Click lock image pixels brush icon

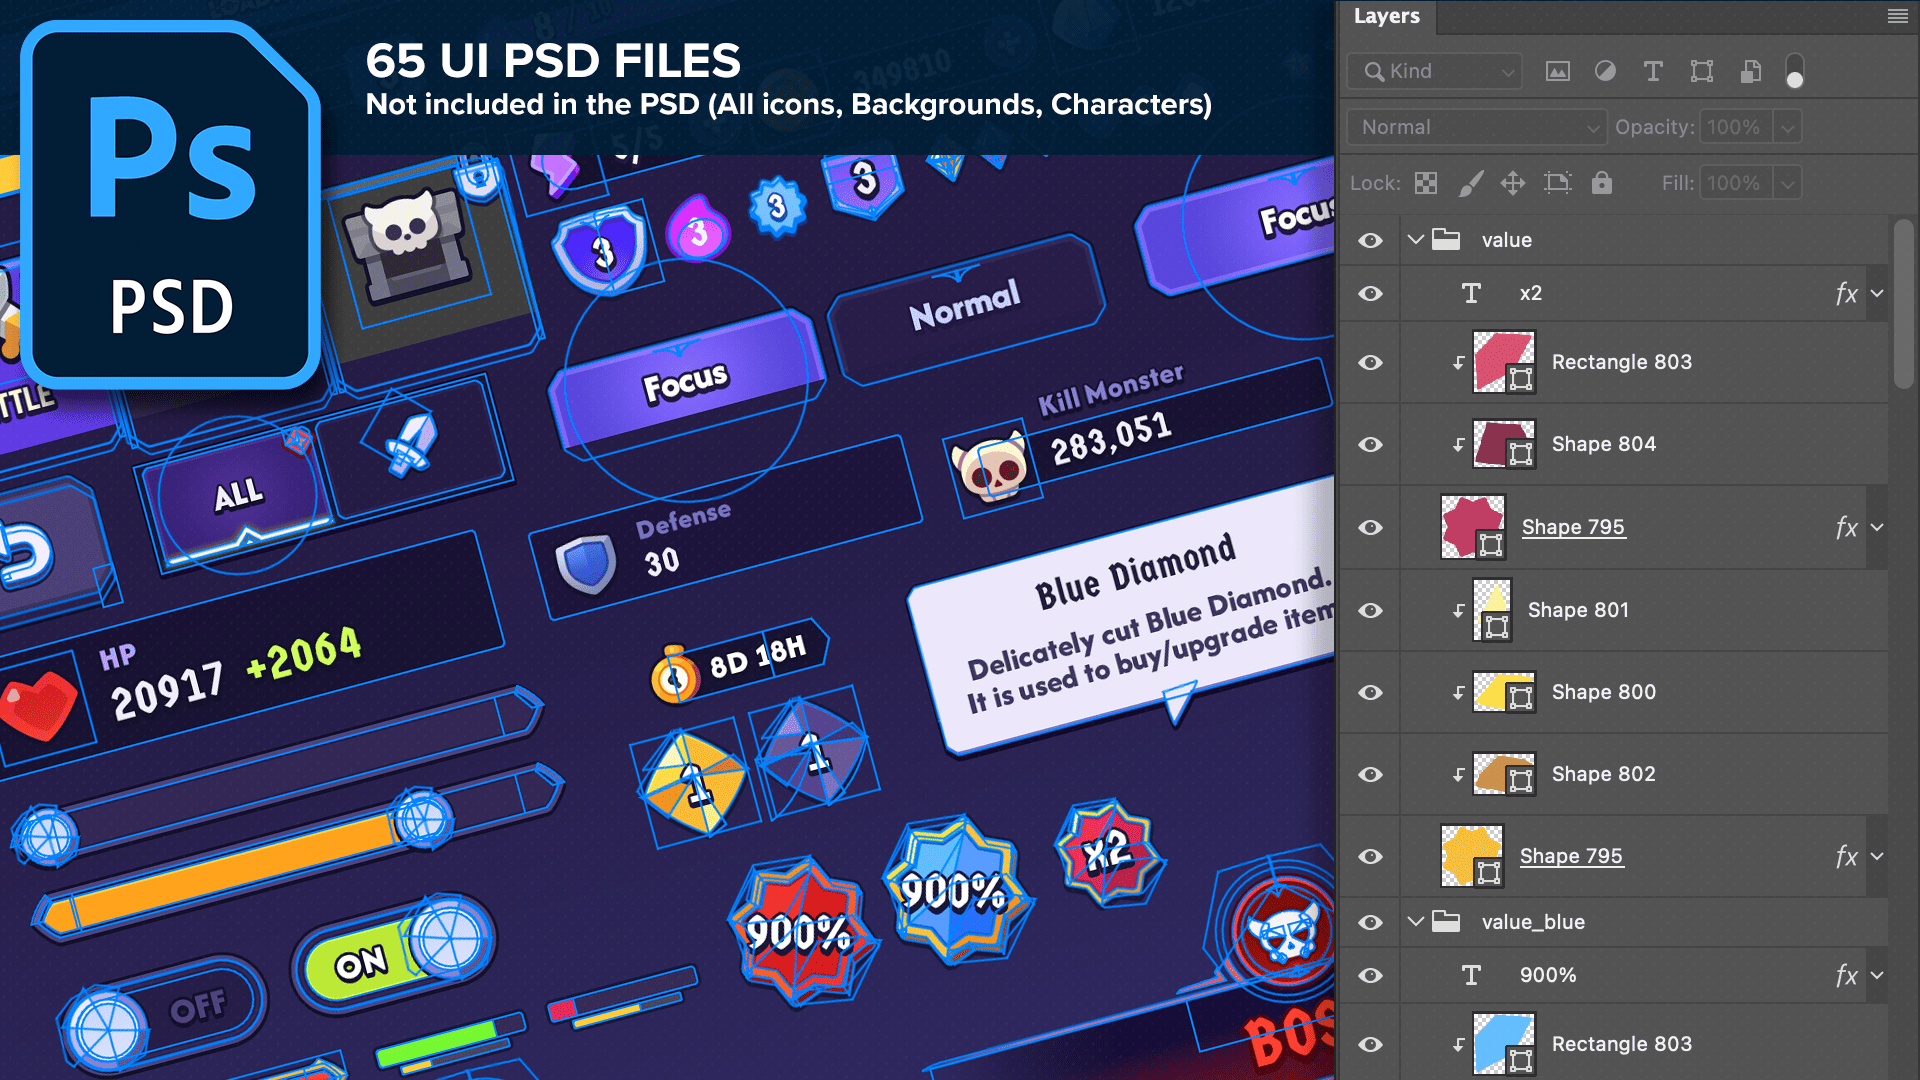click(1470, 183)
